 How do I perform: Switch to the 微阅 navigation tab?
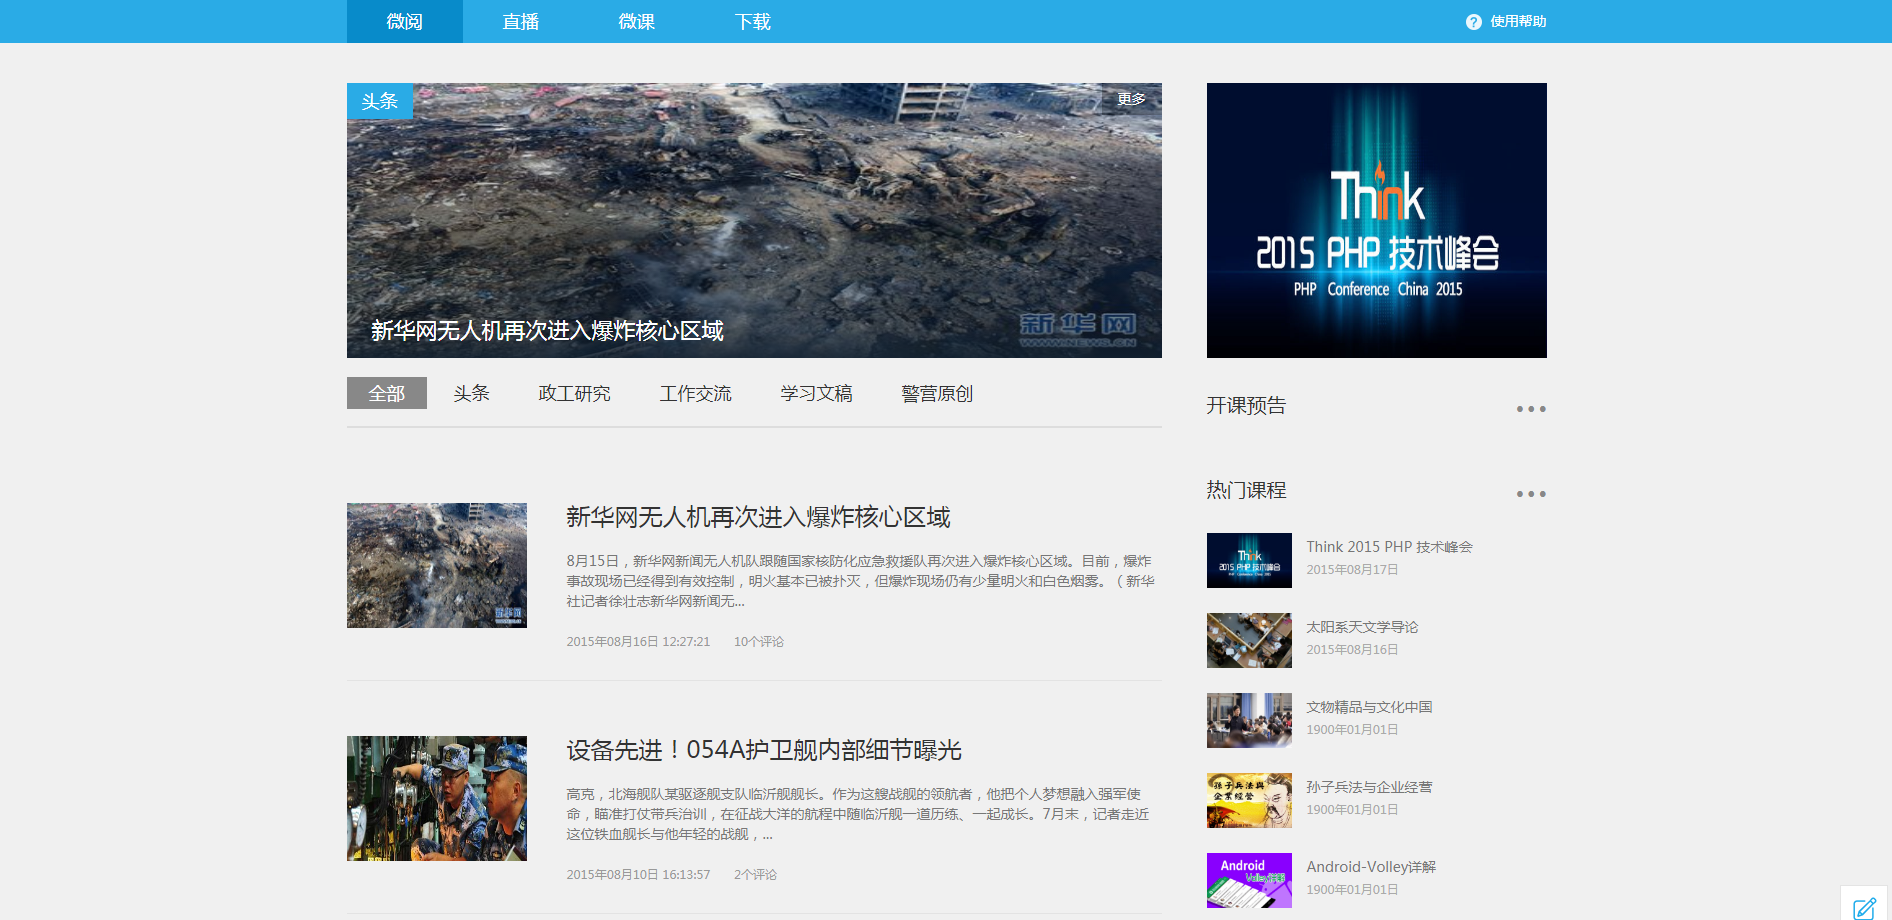point(405,21)
